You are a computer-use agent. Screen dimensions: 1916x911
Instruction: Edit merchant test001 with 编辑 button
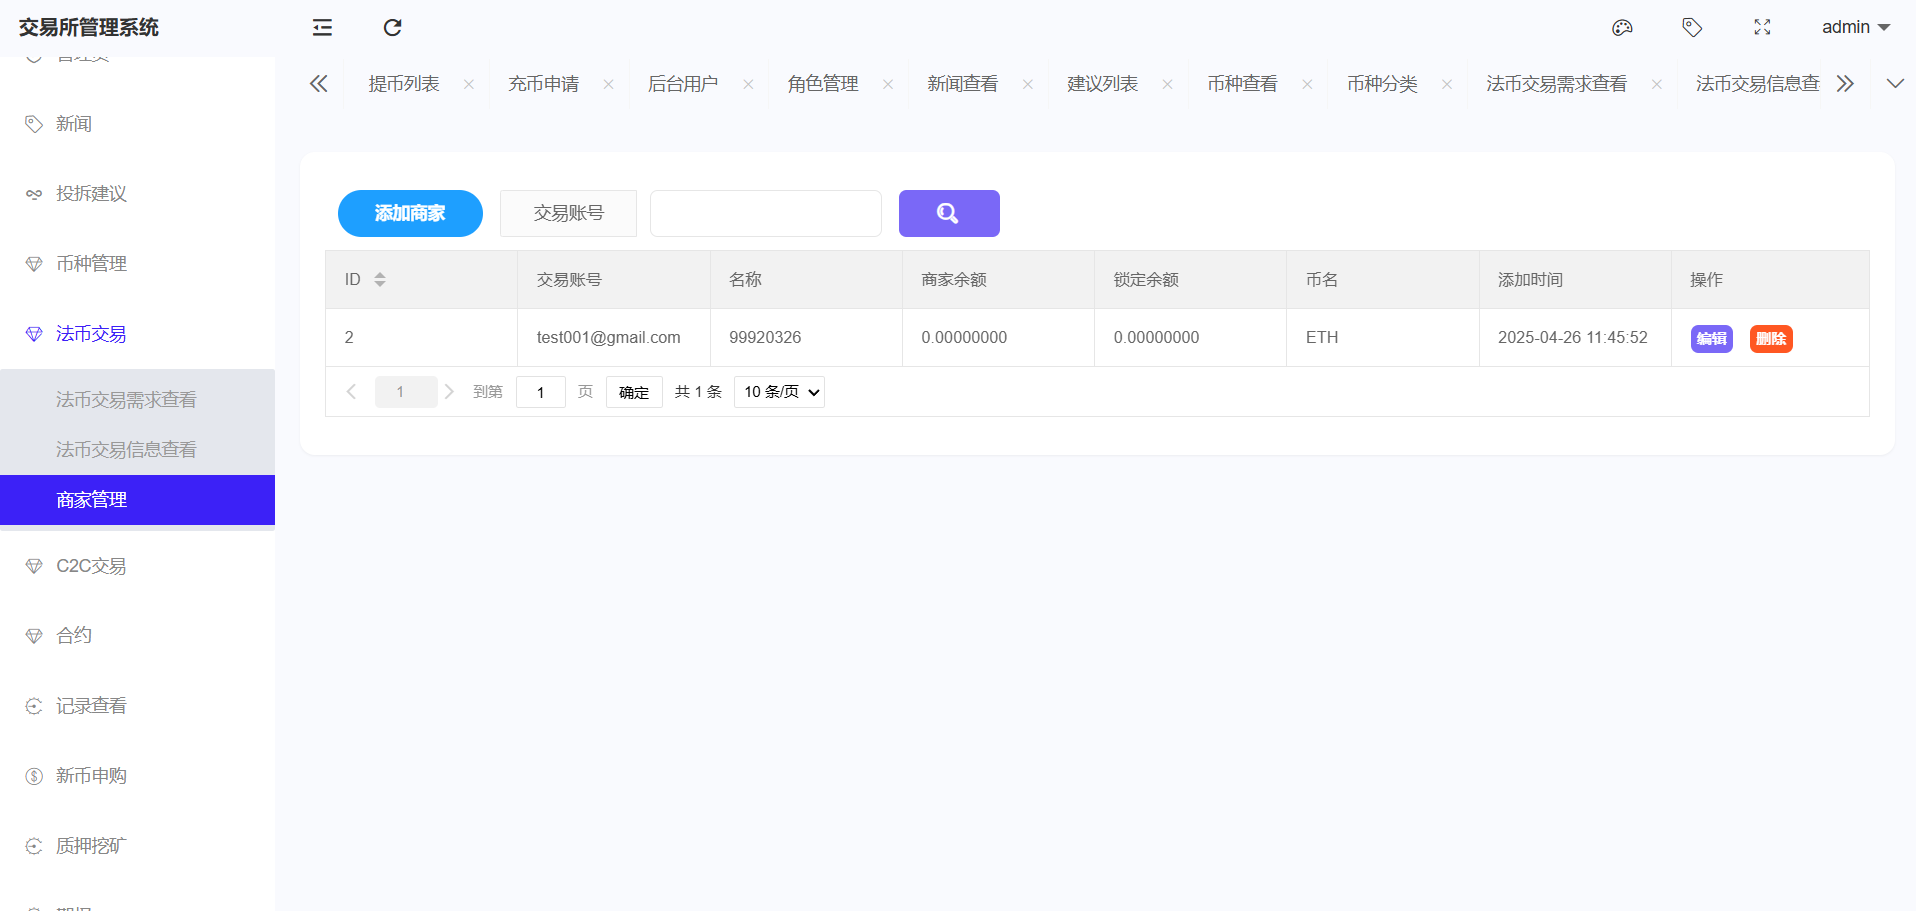coord(1711,339)
